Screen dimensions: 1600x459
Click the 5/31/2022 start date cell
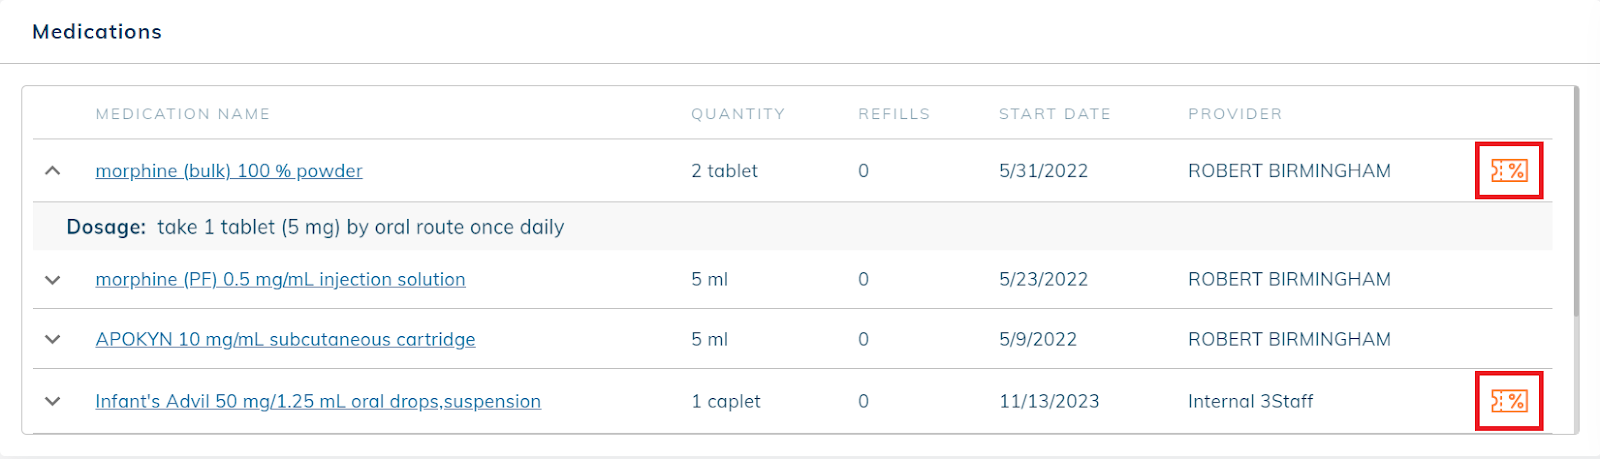[1043, 171]
